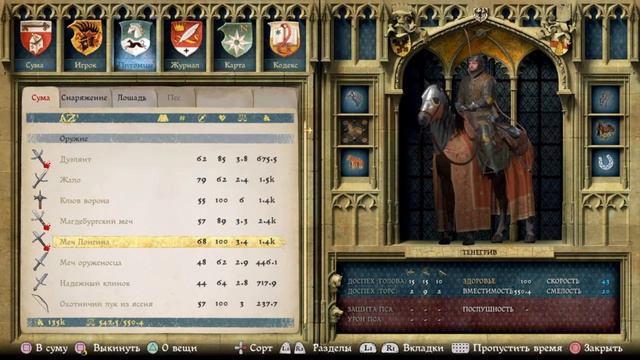Click the price column icon in header
This screenshot has width=640, height=360.
point(267,118)
